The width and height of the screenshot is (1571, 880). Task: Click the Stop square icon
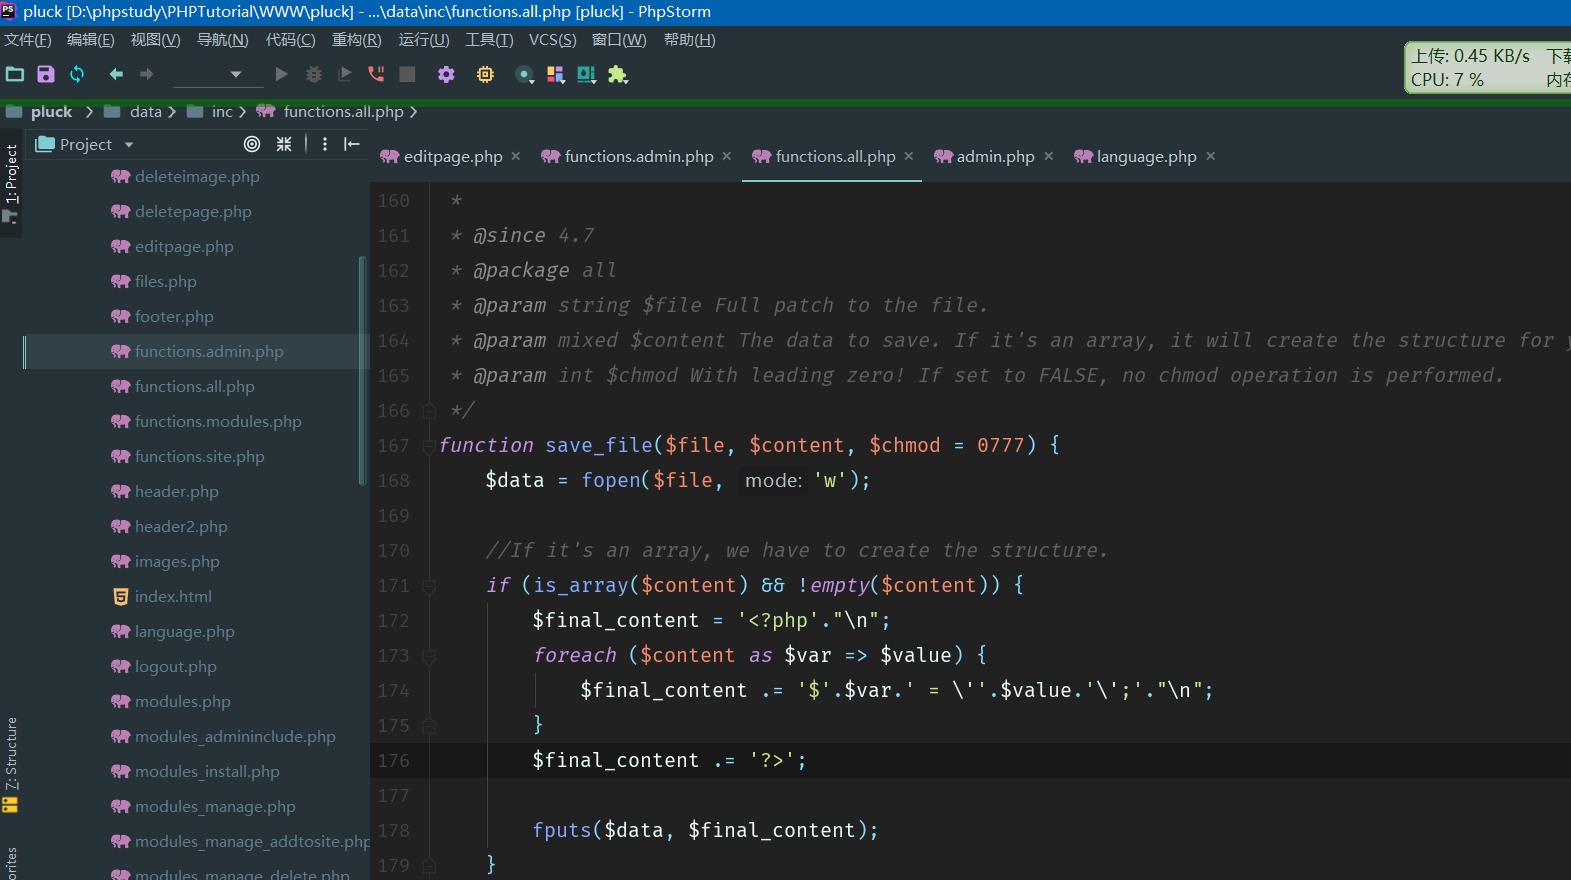(x=407, y=74)
